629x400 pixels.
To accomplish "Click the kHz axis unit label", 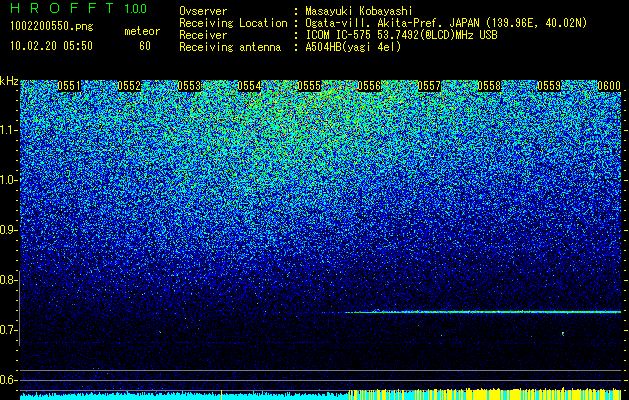I will [x=9, y=81].
